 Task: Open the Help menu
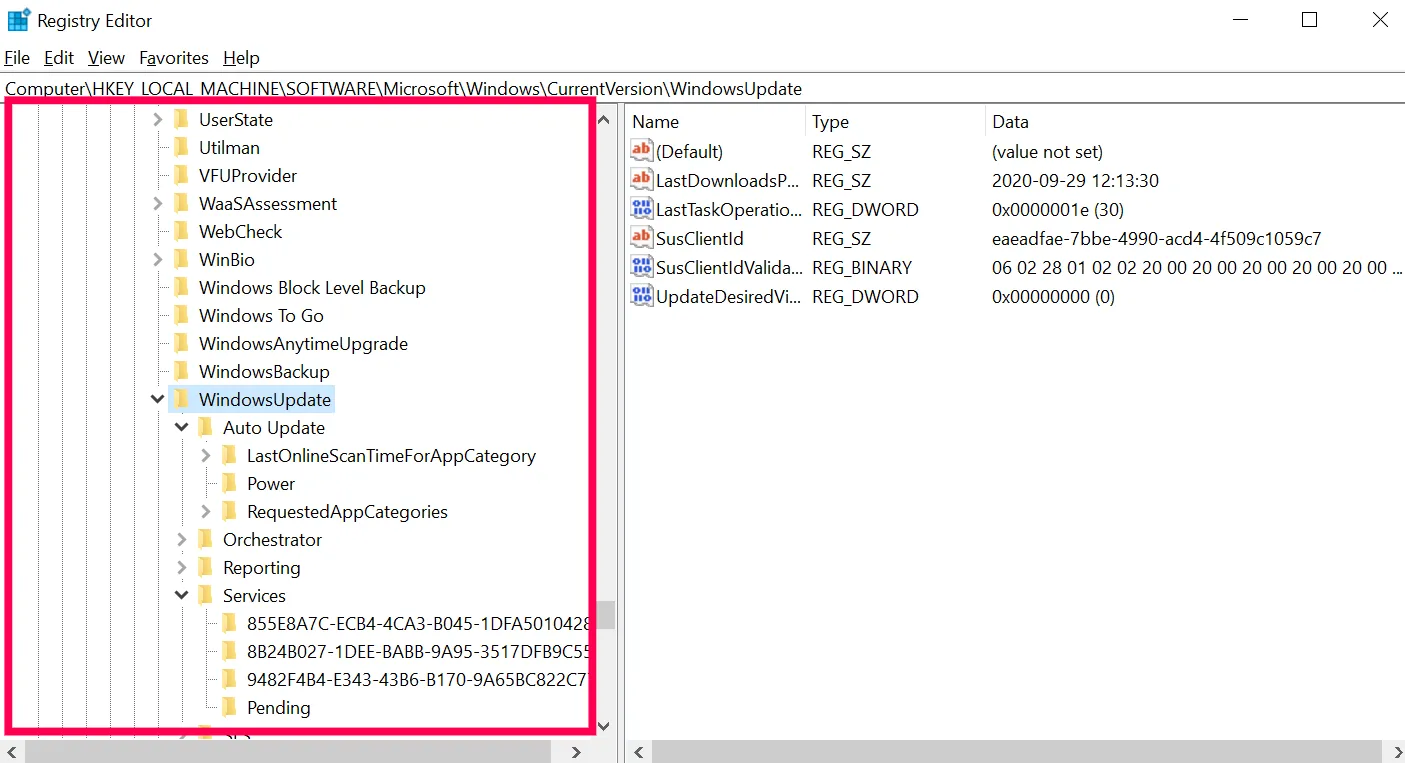pos(241,58)
